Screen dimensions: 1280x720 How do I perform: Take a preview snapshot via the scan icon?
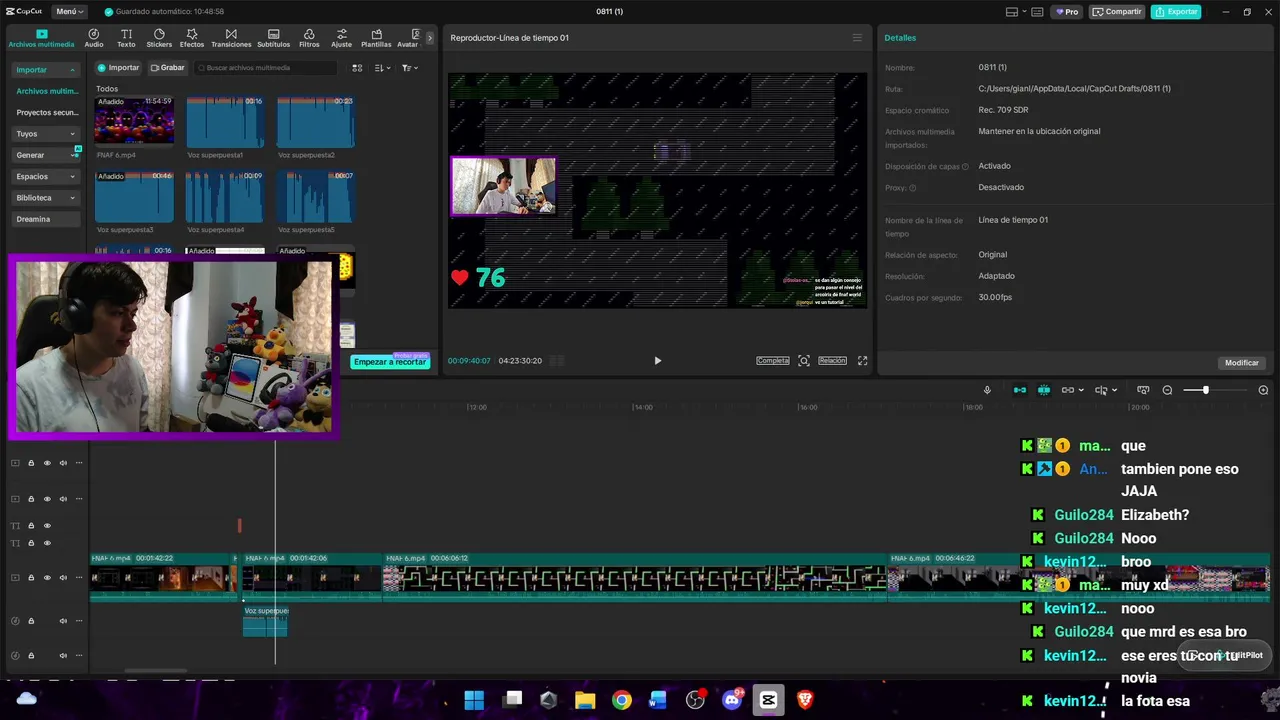[x=804, y=361]
